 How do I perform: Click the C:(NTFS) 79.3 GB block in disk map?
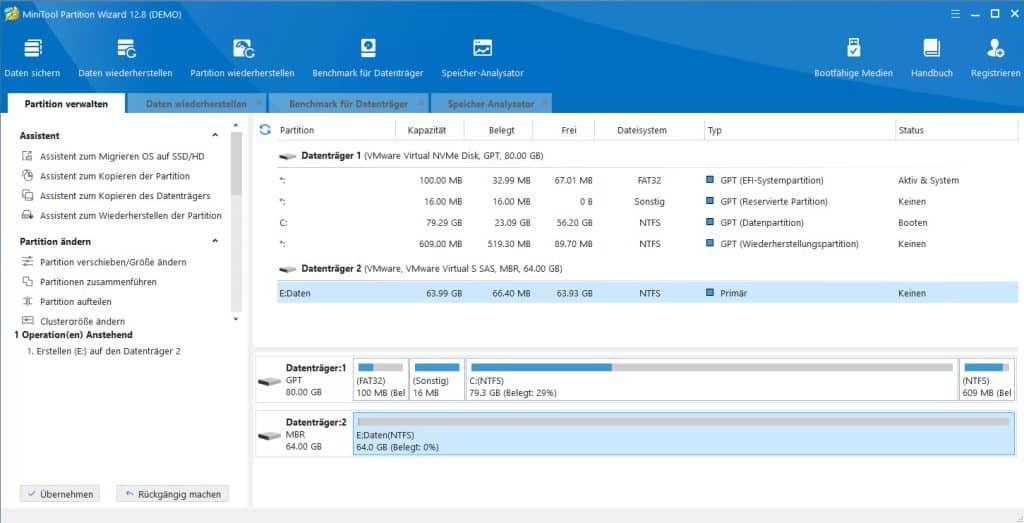click(x=712, y=379)
